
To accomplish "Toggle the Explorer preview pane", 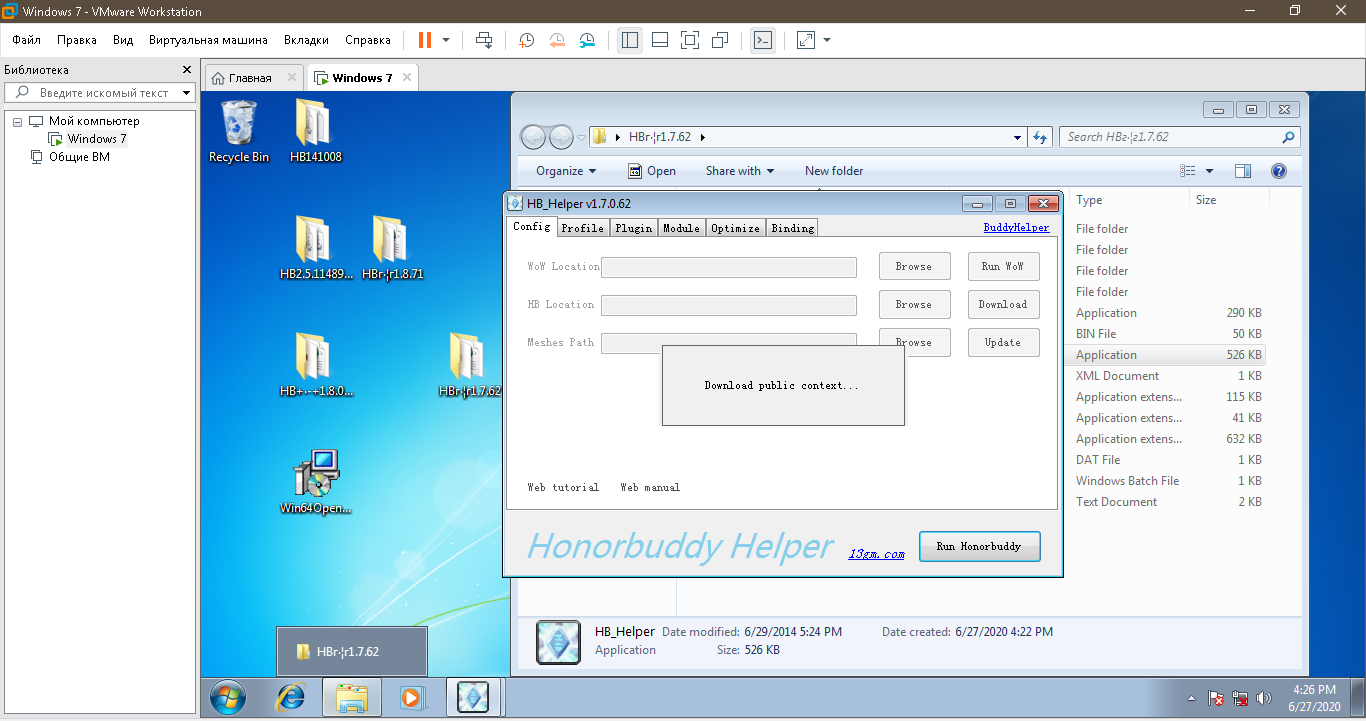I will tap(1243, 171).
